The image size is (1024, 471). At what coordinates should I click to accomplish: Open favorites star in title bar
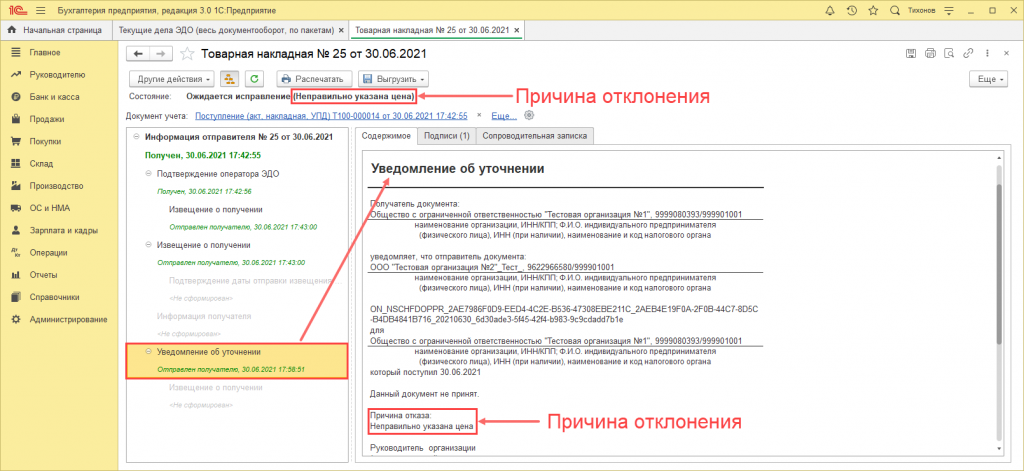pyautogui.click(x=872, y=10)
